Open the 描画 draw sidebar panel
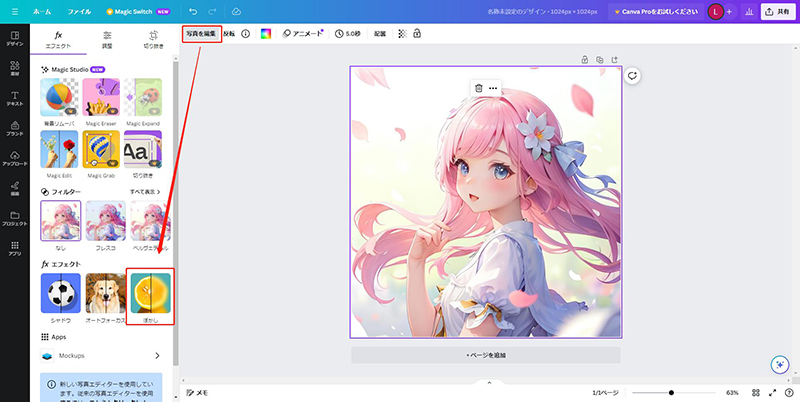800x402 pixels. (15, 189)
